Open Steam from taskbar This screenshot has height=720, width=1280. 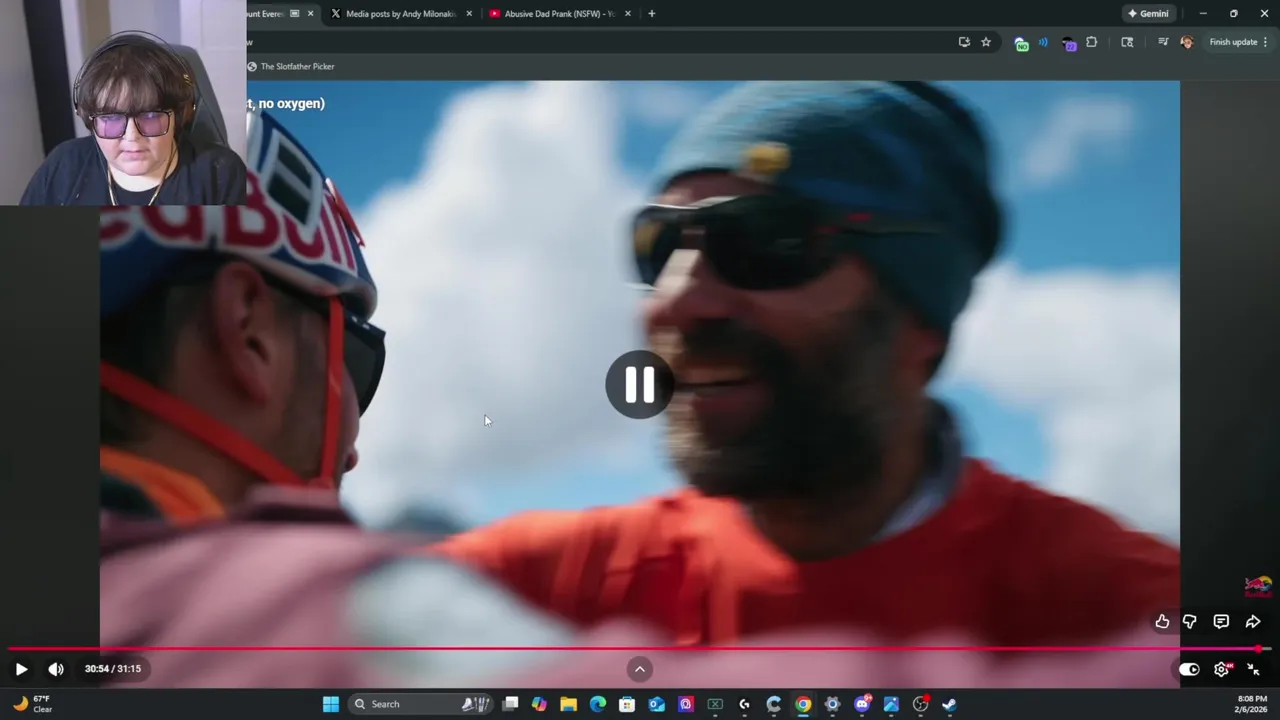(x=949, y=704)
